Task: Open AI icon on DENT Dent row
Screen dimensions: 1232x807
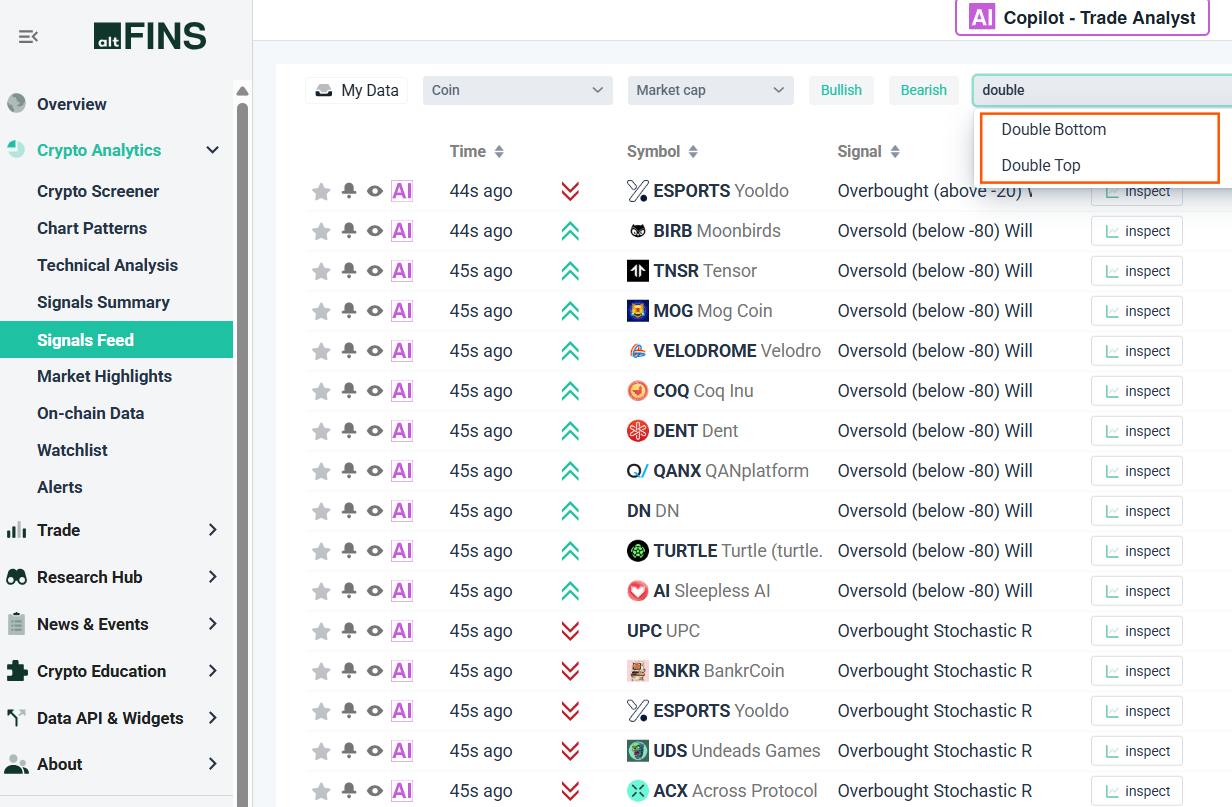Action: pyautogui.click(x=402, y=431)
